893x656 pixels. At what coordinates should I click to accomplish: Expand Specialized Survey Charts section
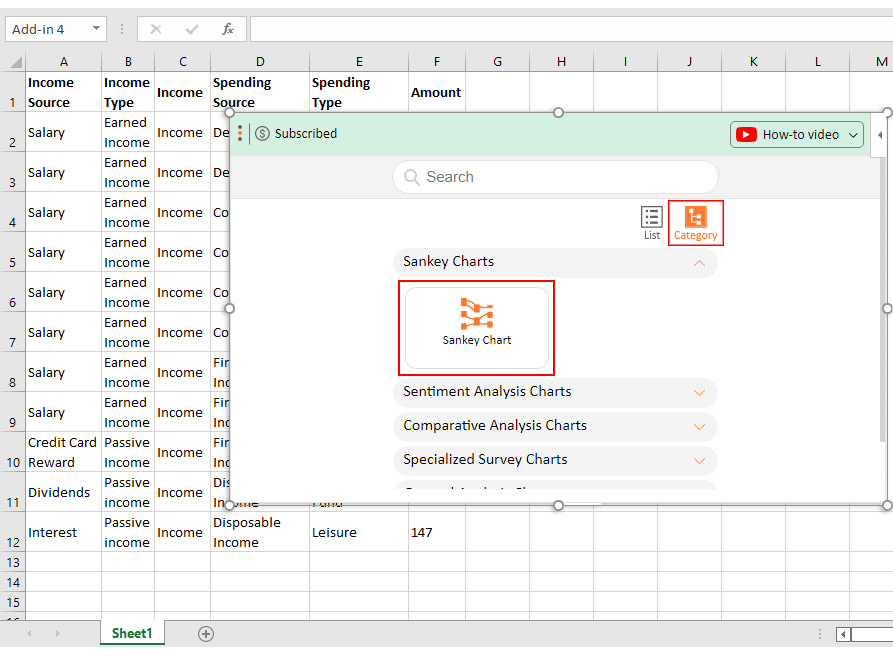click(555, 460)
